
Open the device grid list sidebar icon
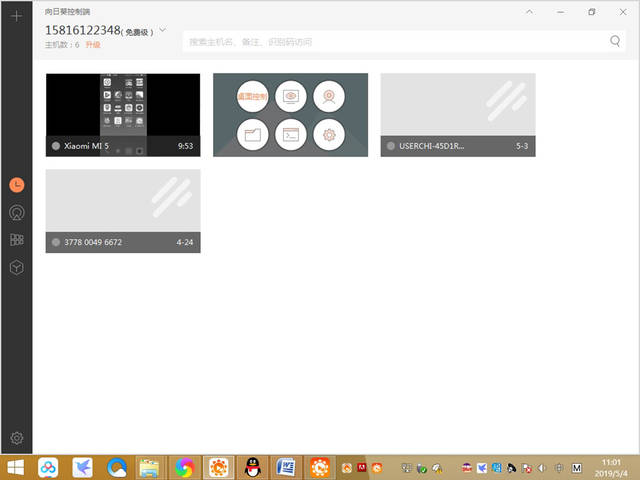(17, 240)
